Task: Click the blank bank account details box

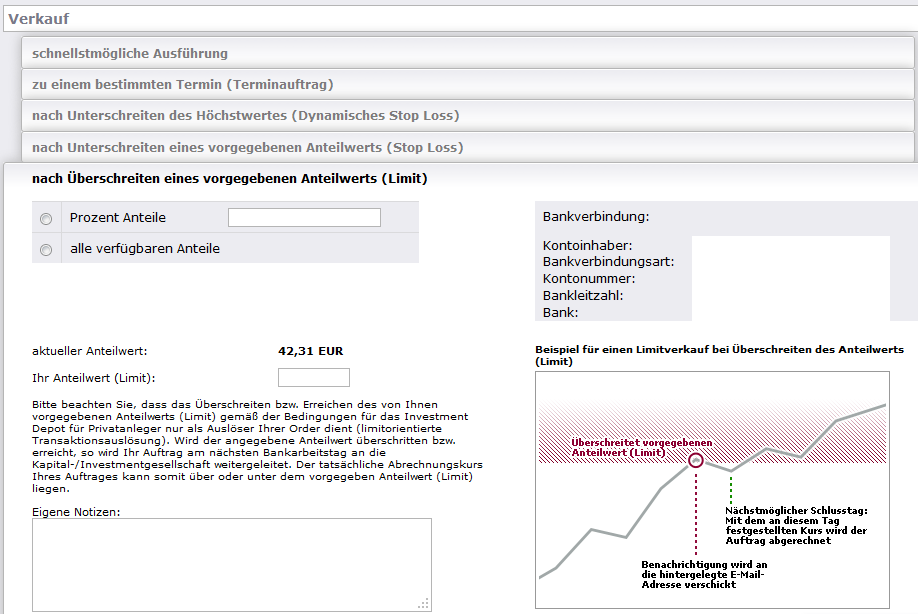Action: [790, 278]
